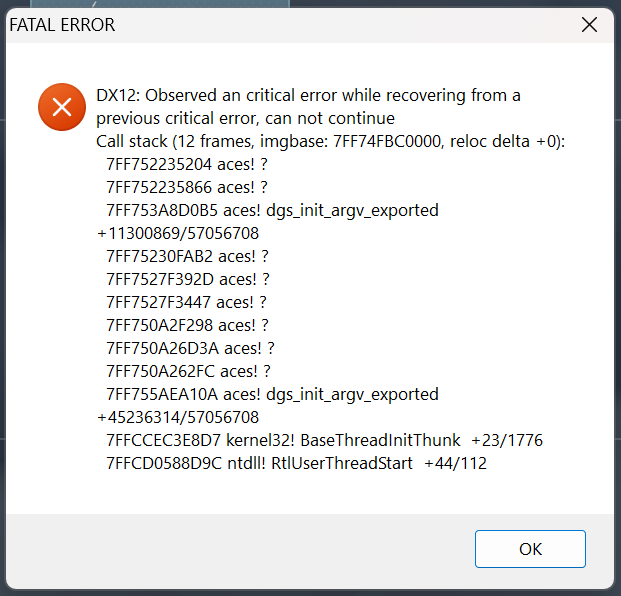Click the Call stack imgbase header line
The image size is (621, 596).
point(331,142)
